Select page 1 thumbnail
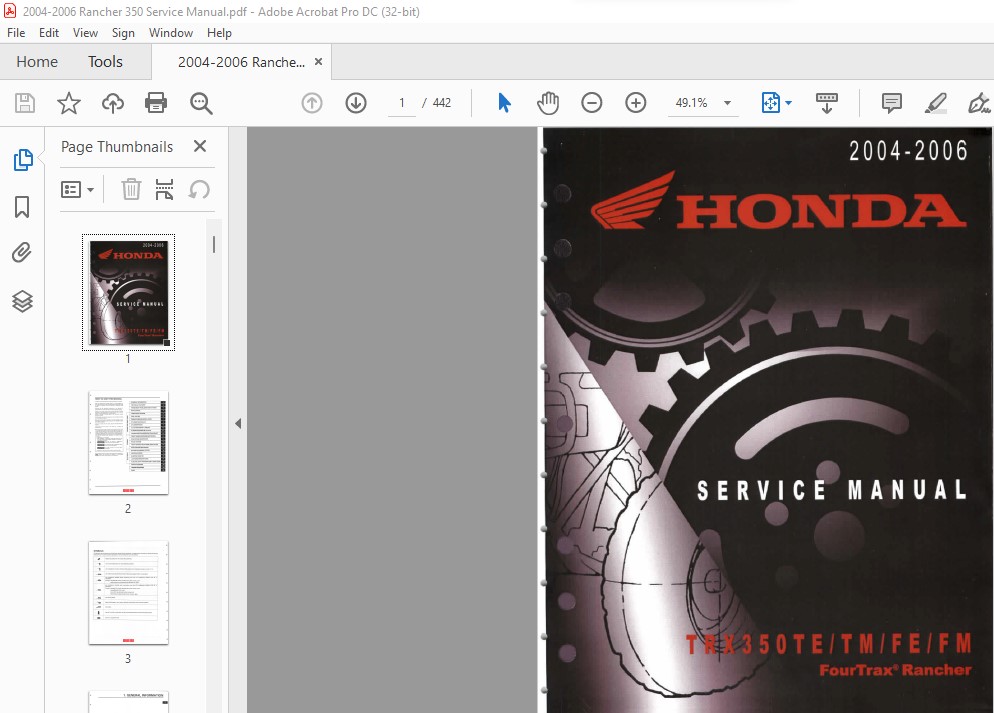The image size is (994, 713). point(129,293)
